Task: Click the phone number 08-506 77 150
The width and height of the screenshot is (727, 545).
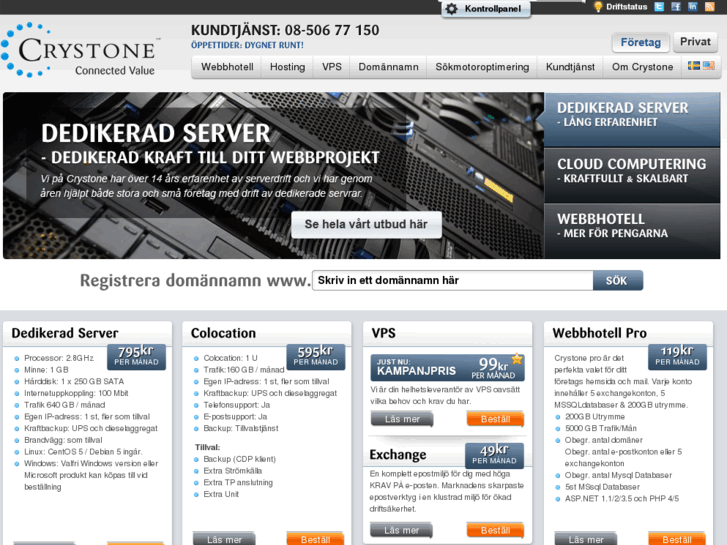Action: point(332,30)
